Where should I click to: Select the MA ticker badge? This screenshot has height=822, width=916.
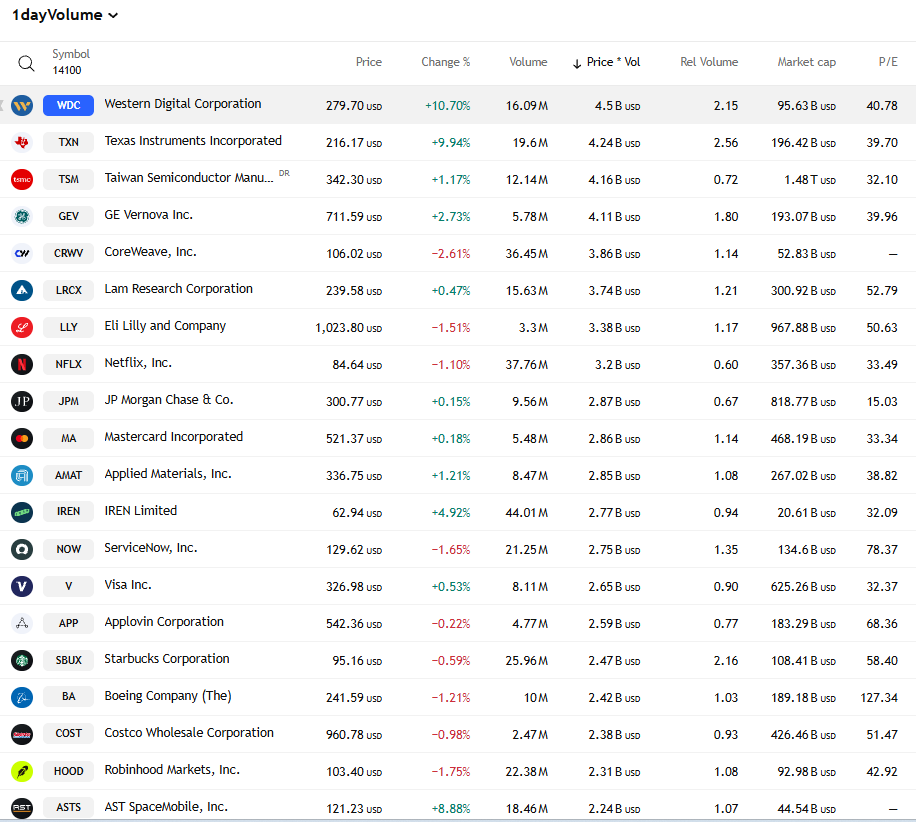pyautogui.click(x=68, y=438)
